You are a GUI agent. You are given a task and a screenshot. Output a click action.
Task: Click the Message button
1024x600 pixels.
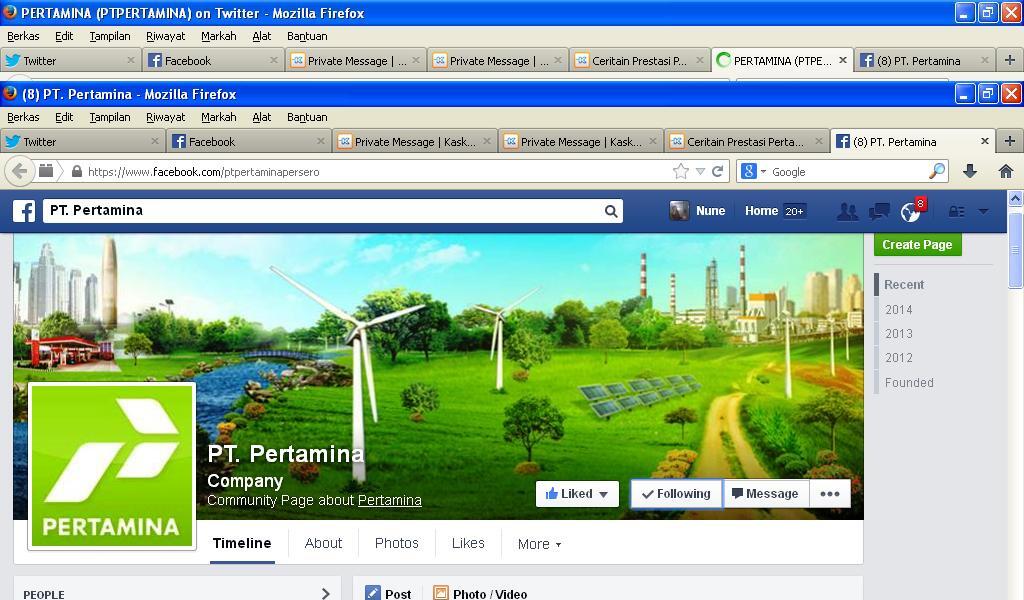[765, 494]
